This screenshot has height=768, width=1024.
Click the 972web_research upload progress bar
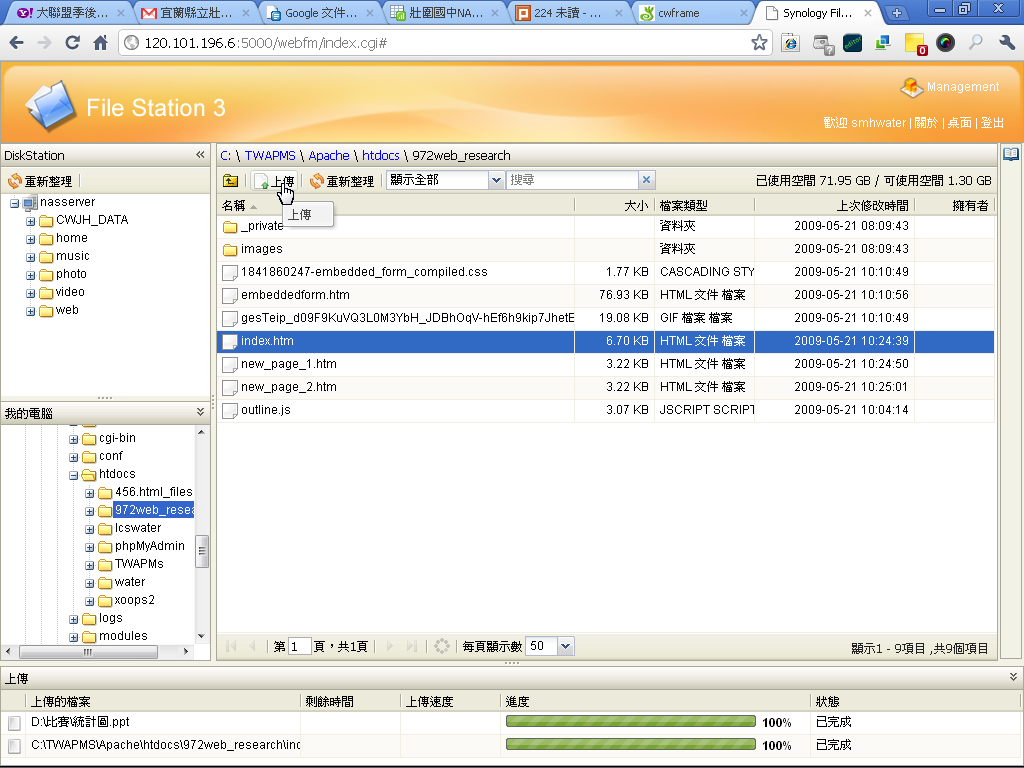[630, 744]
